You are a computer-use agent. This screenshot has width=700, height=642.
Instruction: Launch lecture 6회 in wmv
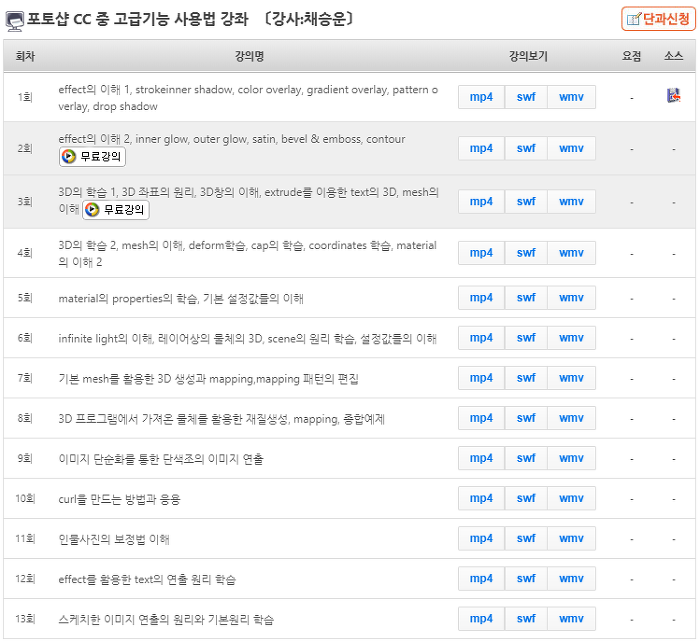(571, 338)
